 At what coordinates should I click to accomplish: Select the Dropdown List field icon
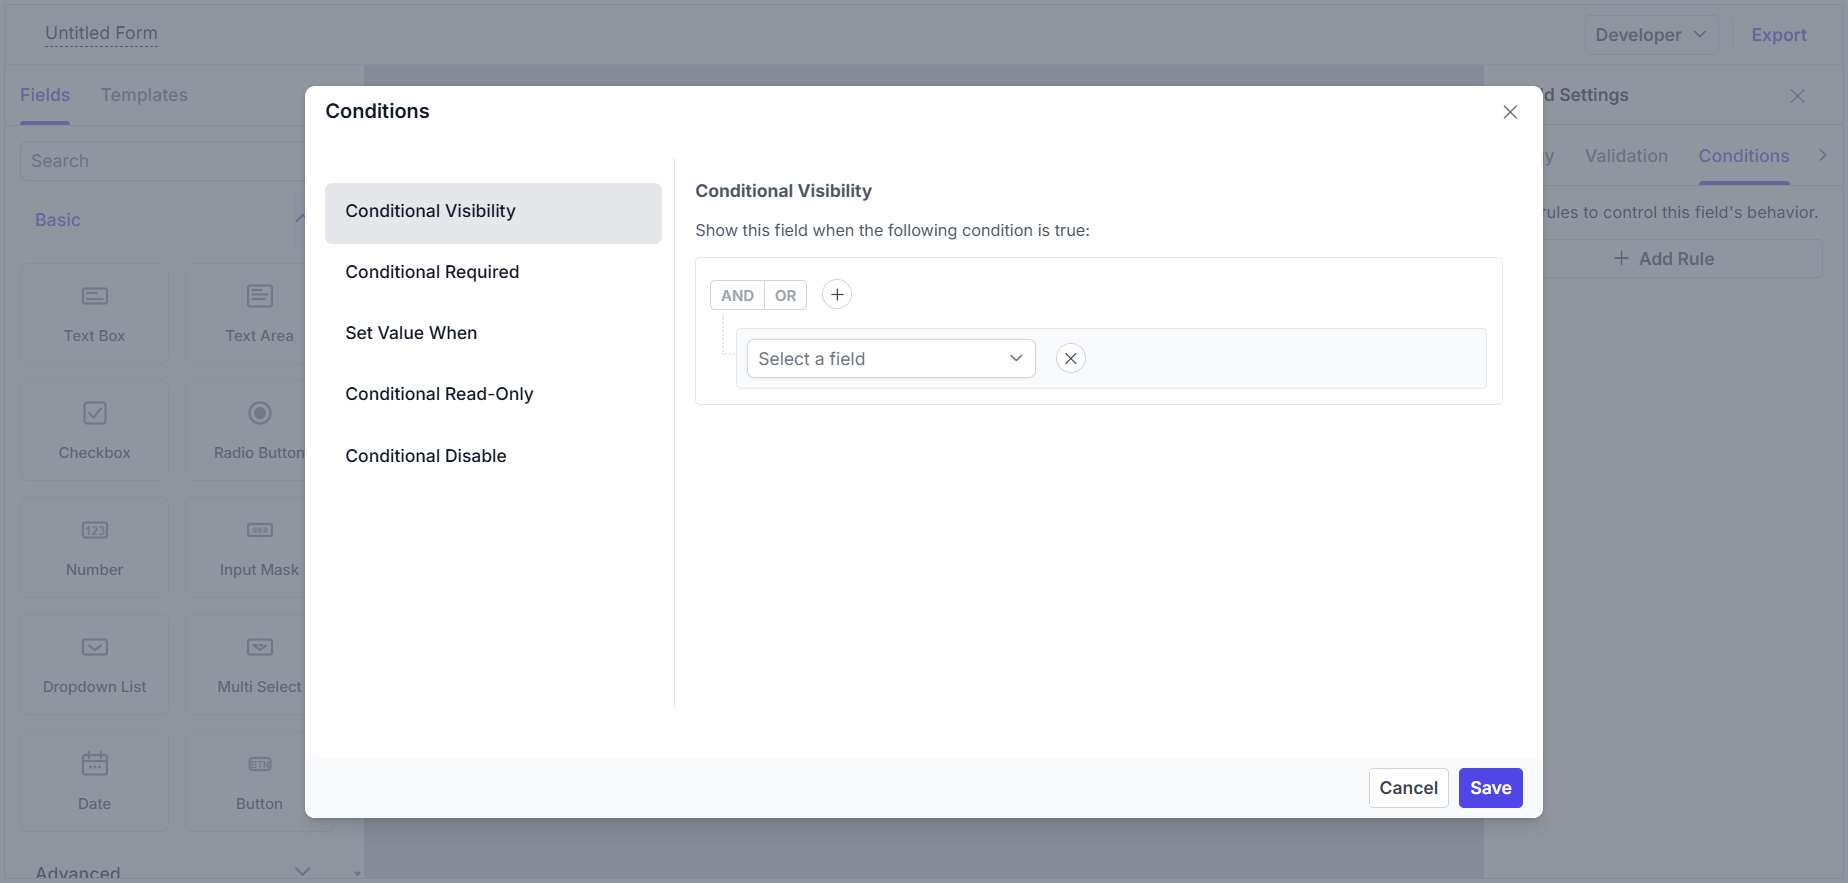pos(95,647)
